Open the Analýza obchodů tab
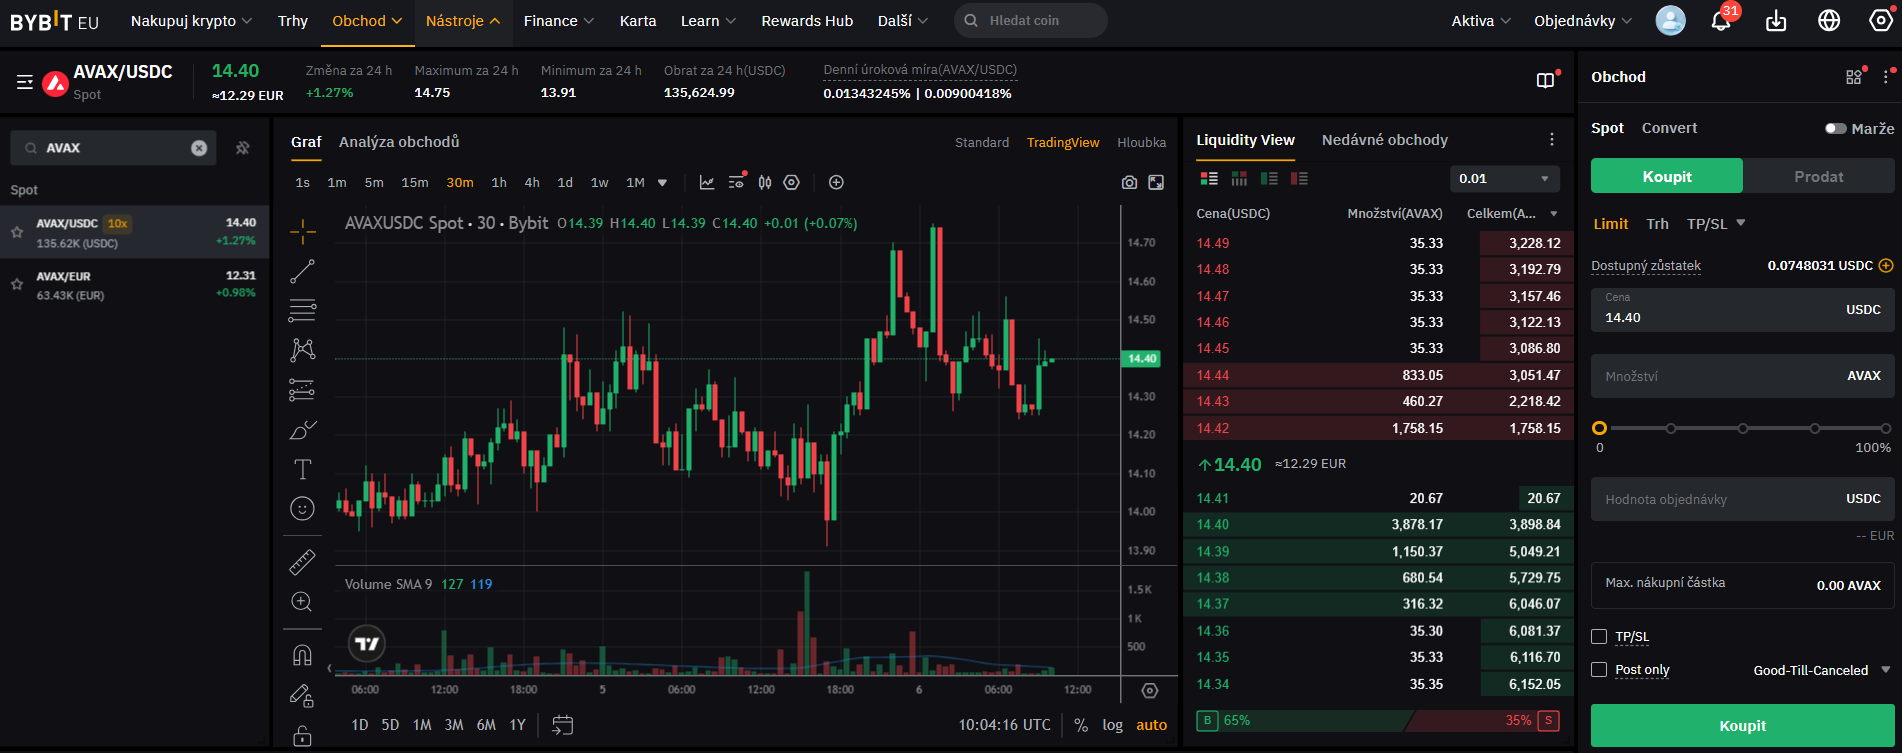The image size is (1902, 753). point(399,142)
